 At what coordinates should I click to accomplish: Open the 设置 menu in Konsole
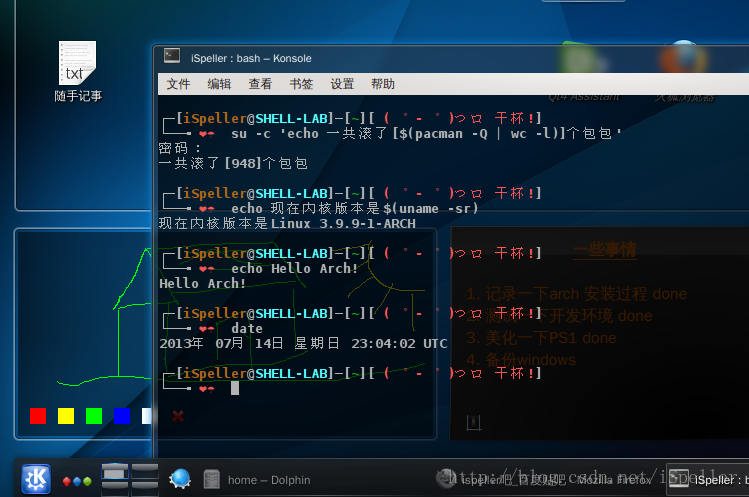pos(342,84)
